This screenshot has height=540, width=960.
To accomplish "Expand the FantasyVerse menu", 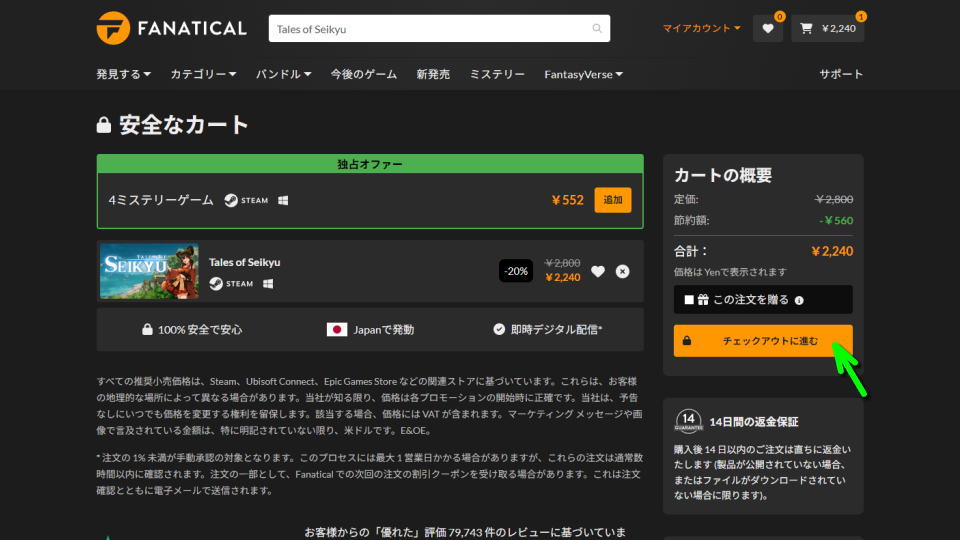I will tap(583, 74).
